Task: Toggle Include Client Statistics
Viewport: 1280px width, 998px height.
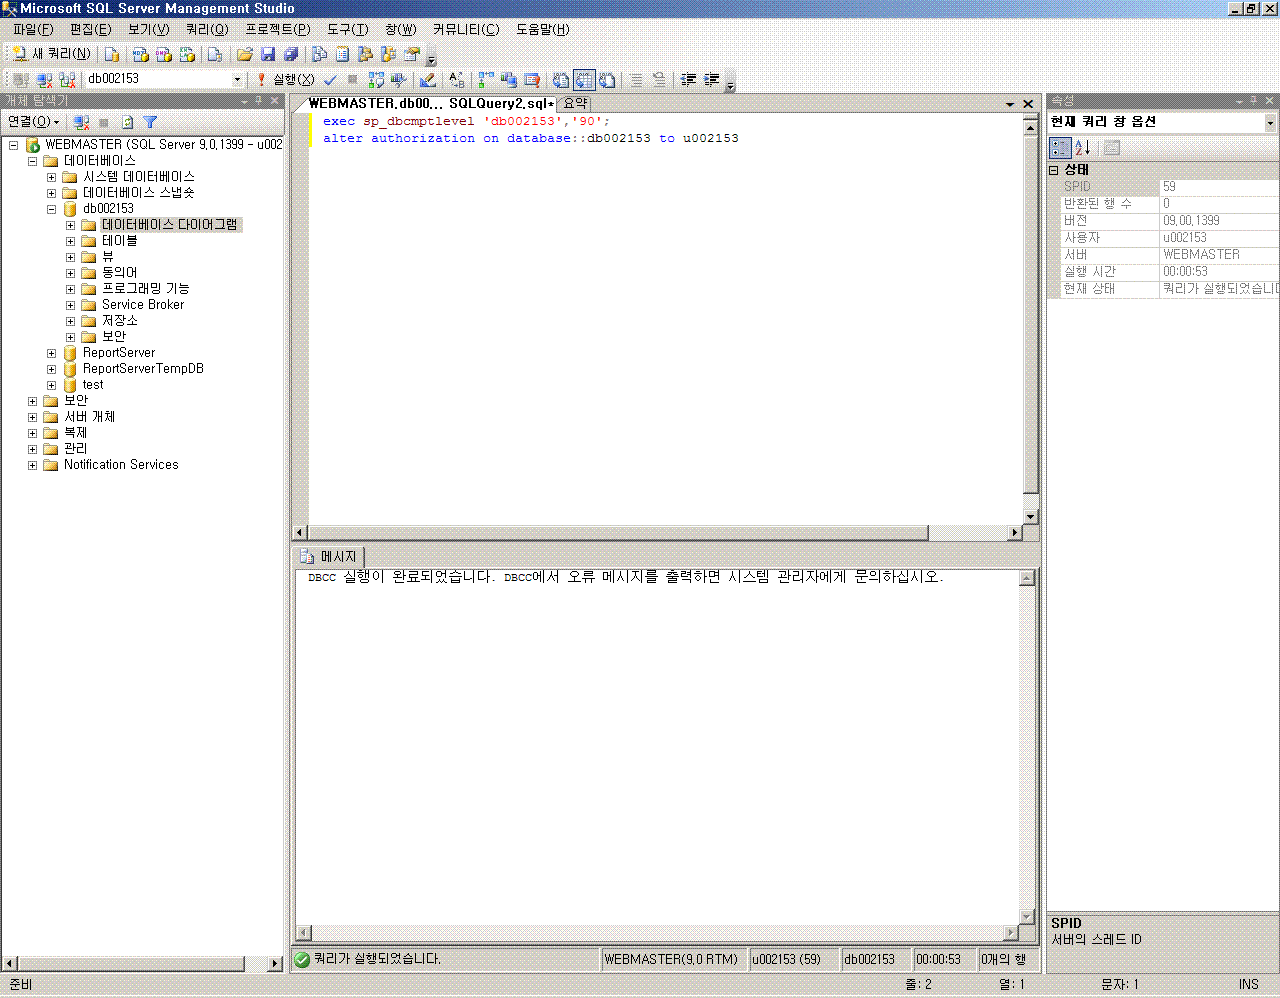Action: 509,79
